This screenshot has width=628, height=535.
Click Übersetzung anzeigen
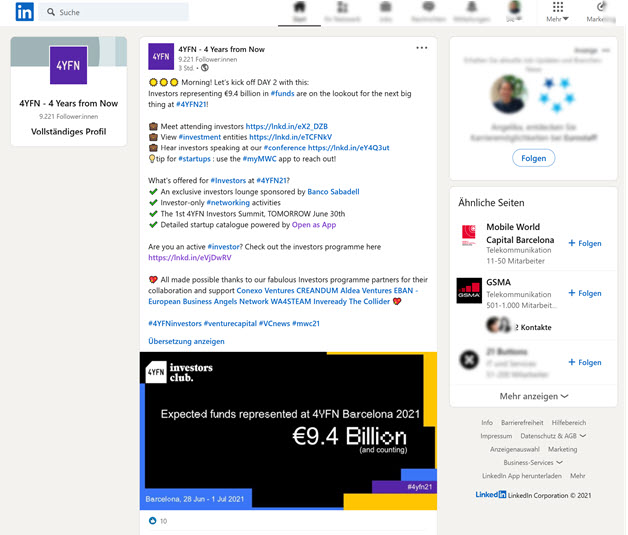pos(186,342)
